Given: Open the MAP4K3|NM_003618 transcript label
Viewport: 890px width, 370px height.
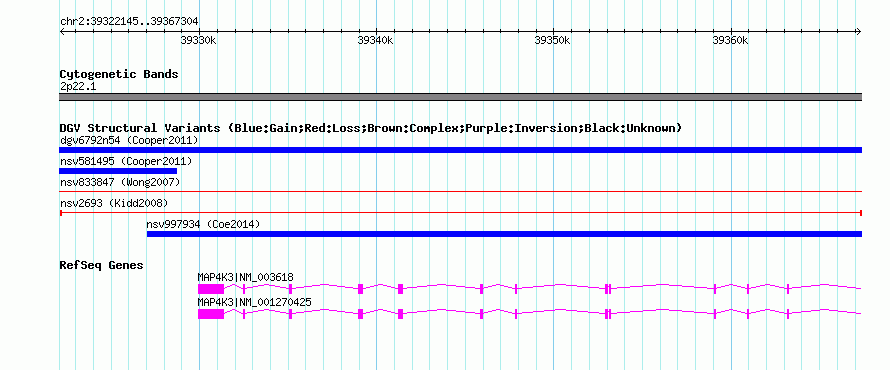Looking at the screenshot, I should click(x=245, y=278).
